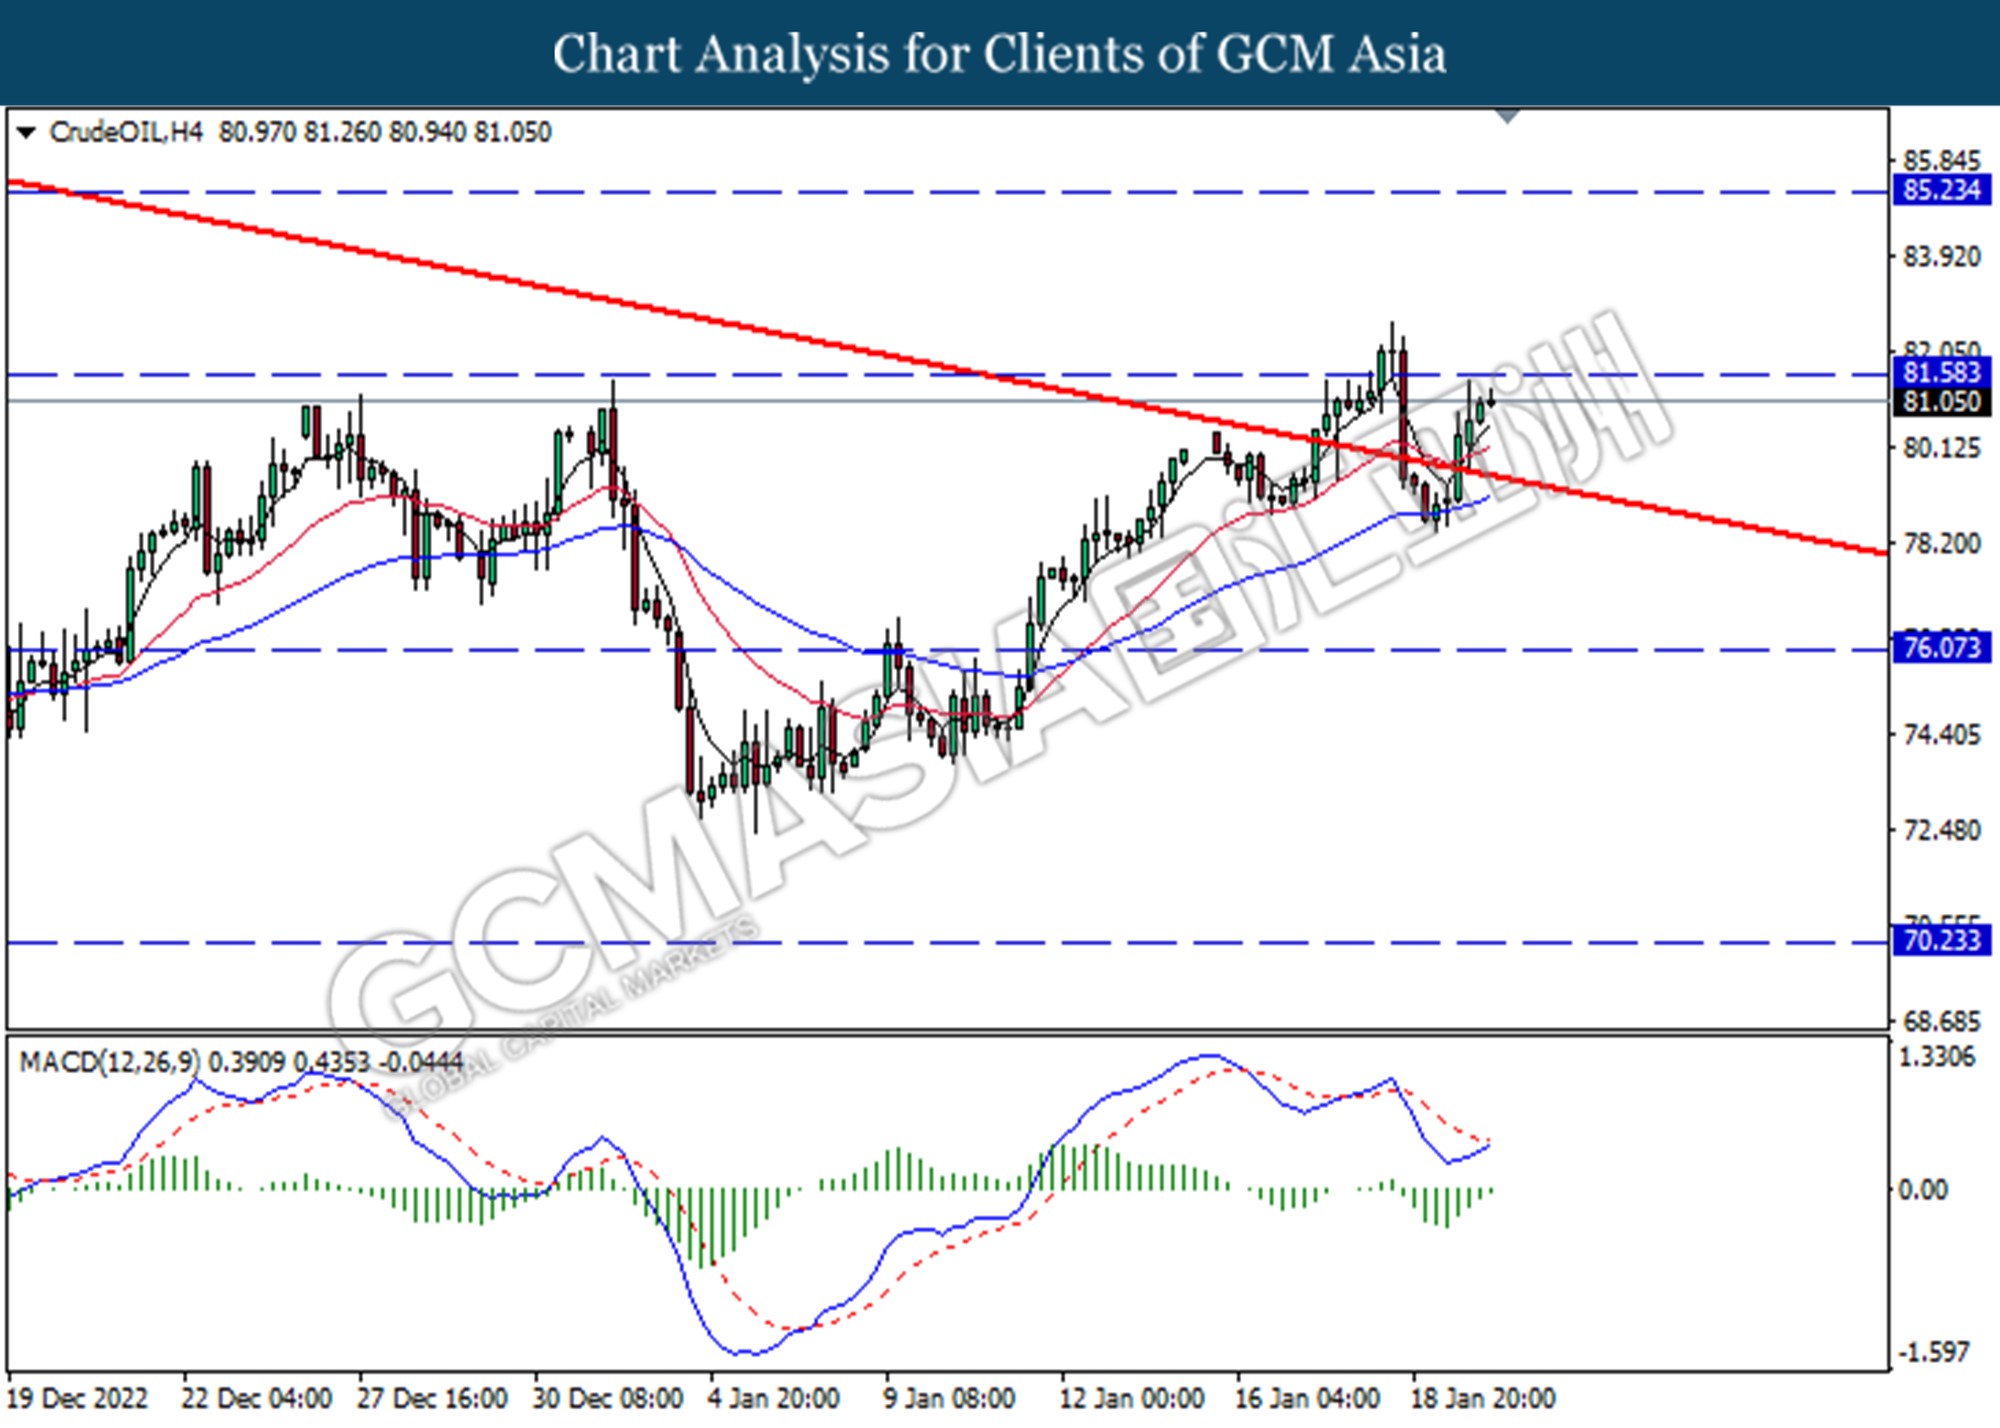Click the 68.685 price scale value
This screenshot has height=1428, width=2000.
(x=1942, y=1022)
